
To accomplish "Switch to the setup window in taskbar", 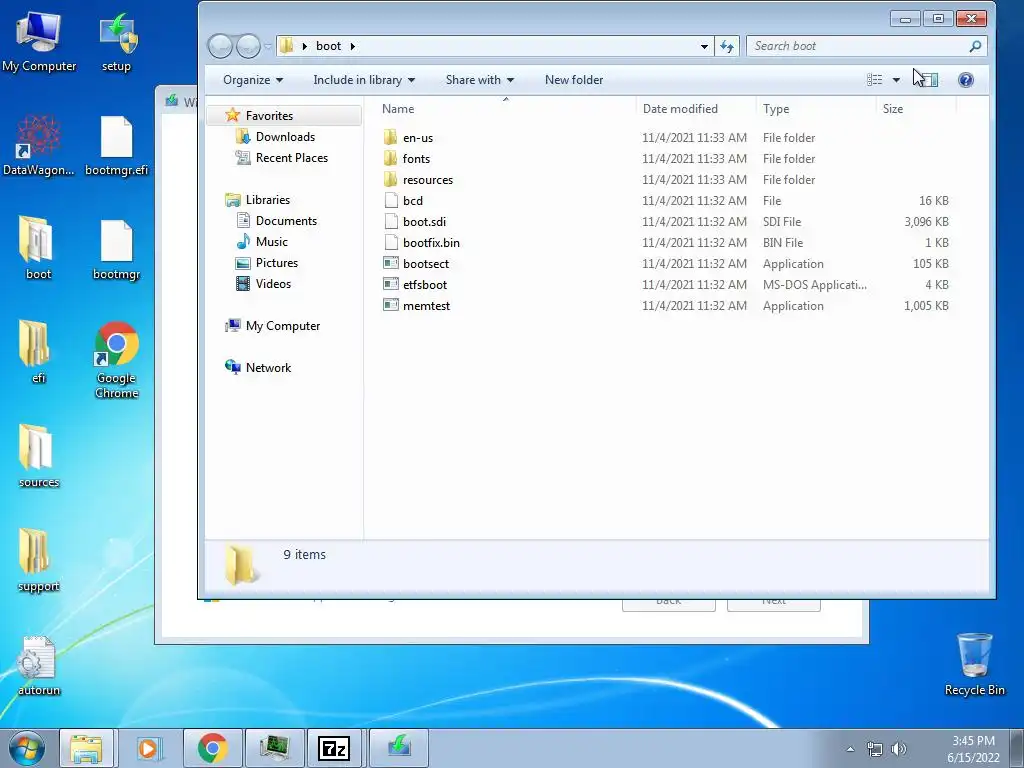I will pyautogui.click(x=399, y=748).
